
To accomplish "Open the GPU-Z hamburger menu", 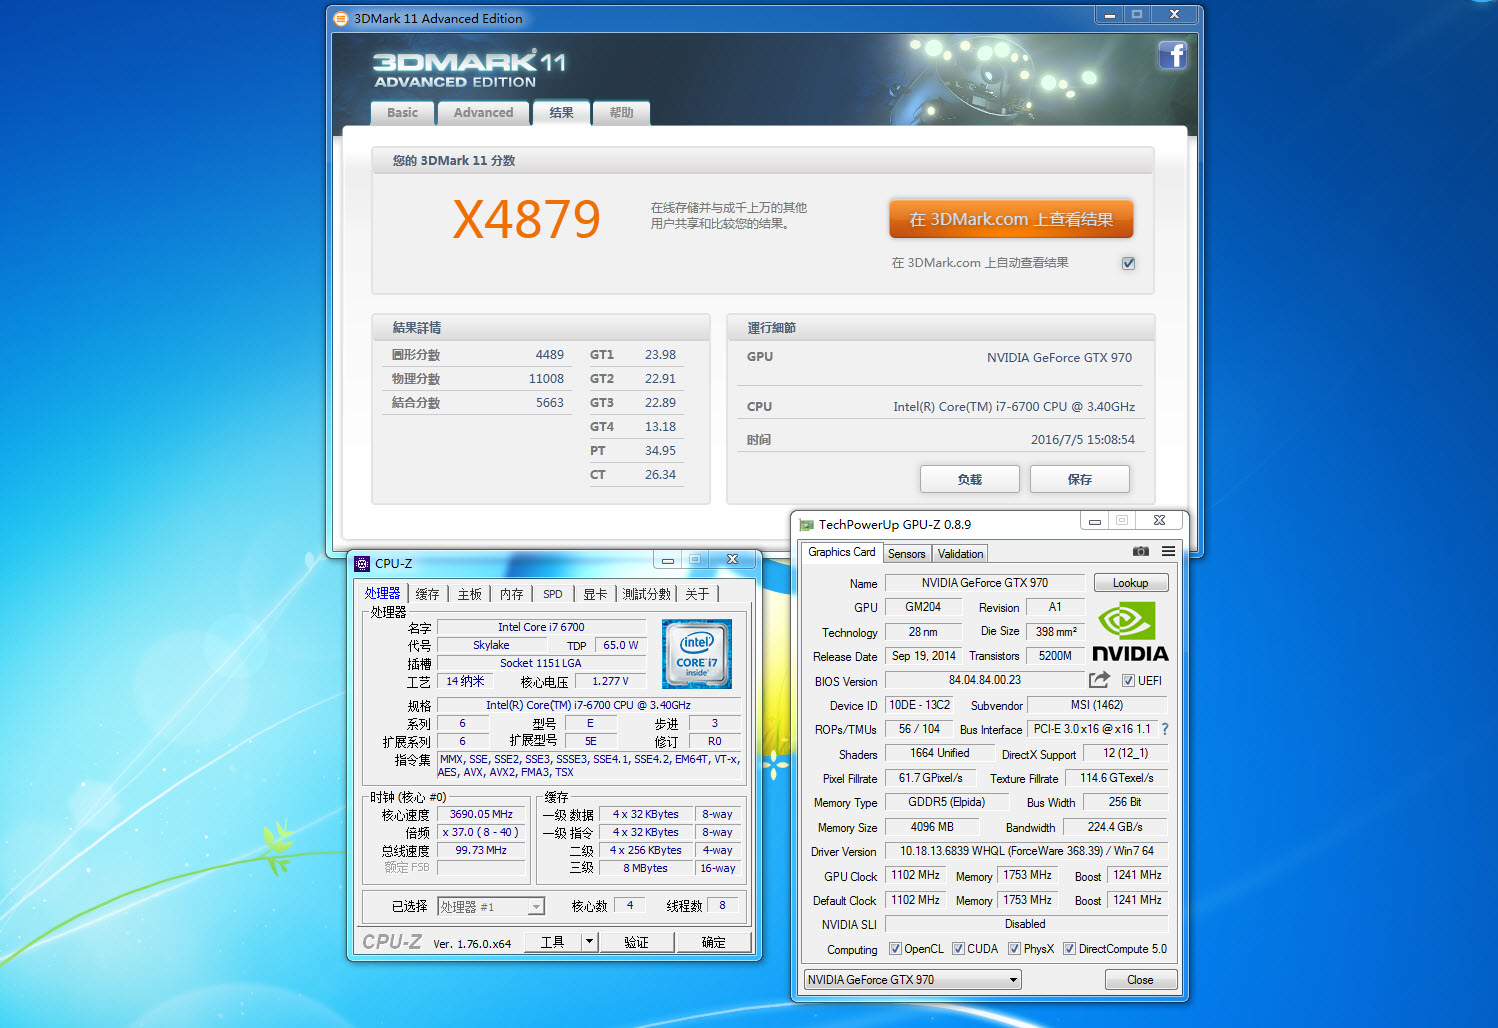I will tap(1168, 551).
